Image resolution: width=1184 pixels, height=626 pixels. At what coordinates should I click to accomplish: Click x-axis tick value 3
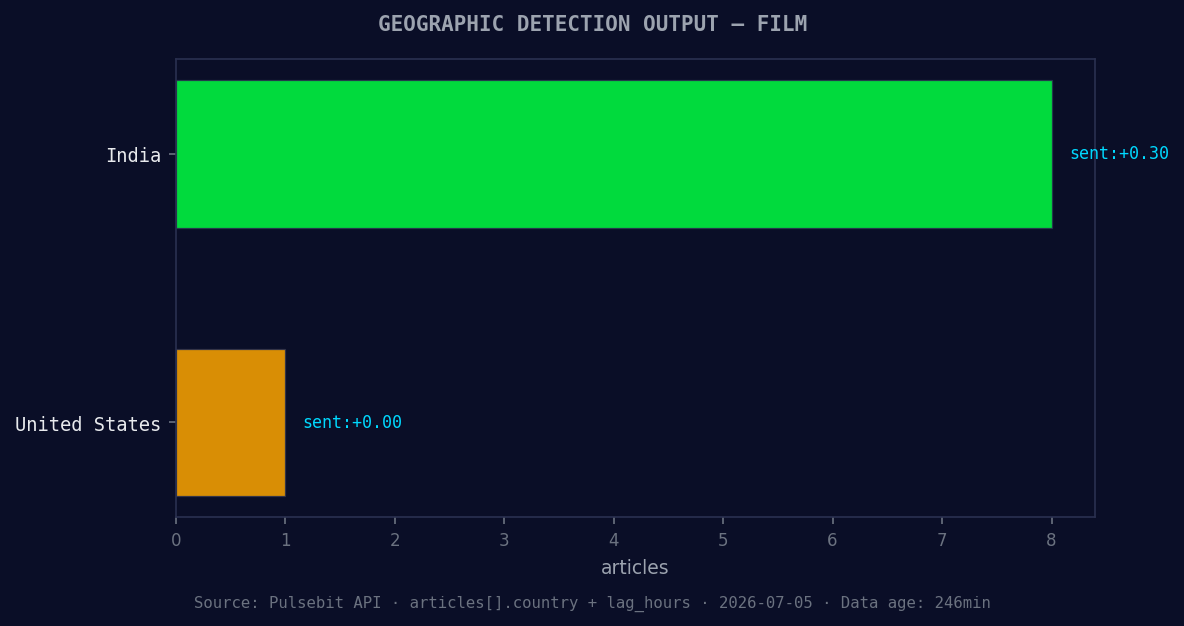pyautogui.click(x=504, y=540)
